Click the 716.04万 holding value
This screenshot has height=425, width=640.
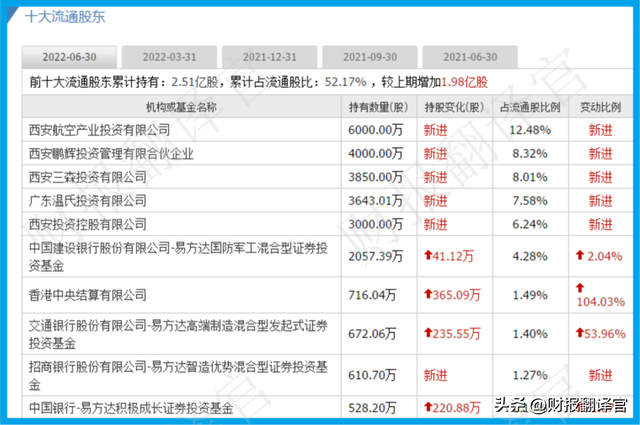(x=372, y=295)
